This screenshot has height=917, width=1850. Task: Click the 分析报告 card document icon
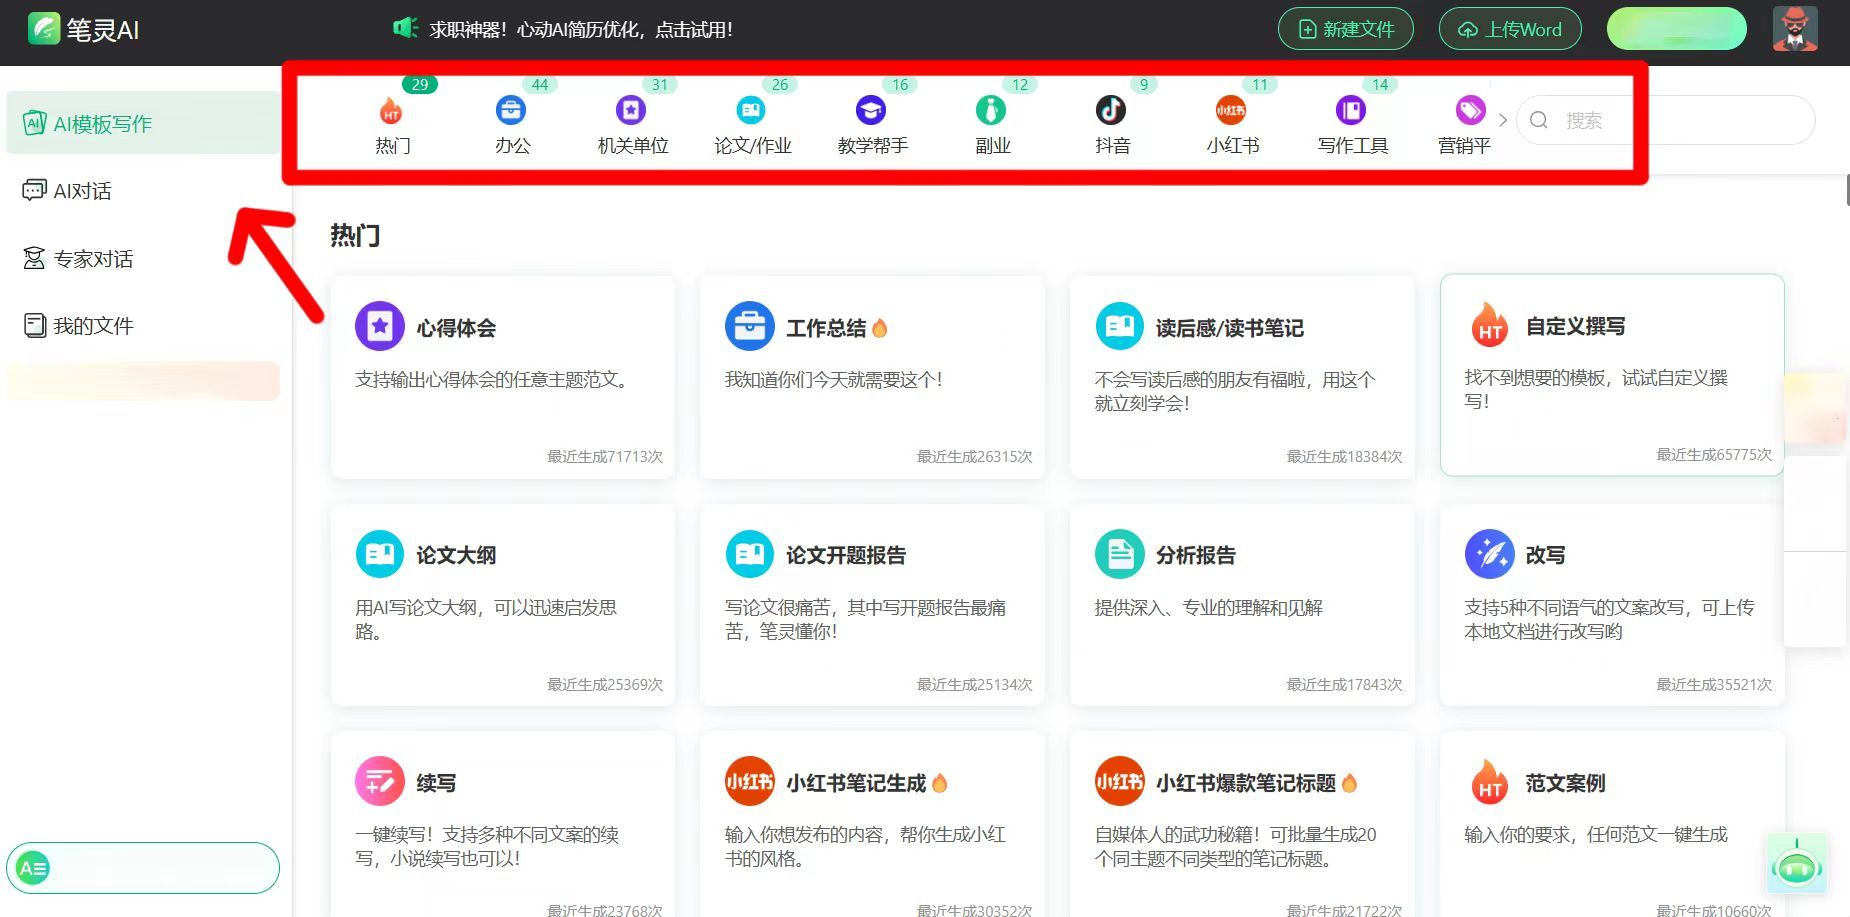[1120, 554]
